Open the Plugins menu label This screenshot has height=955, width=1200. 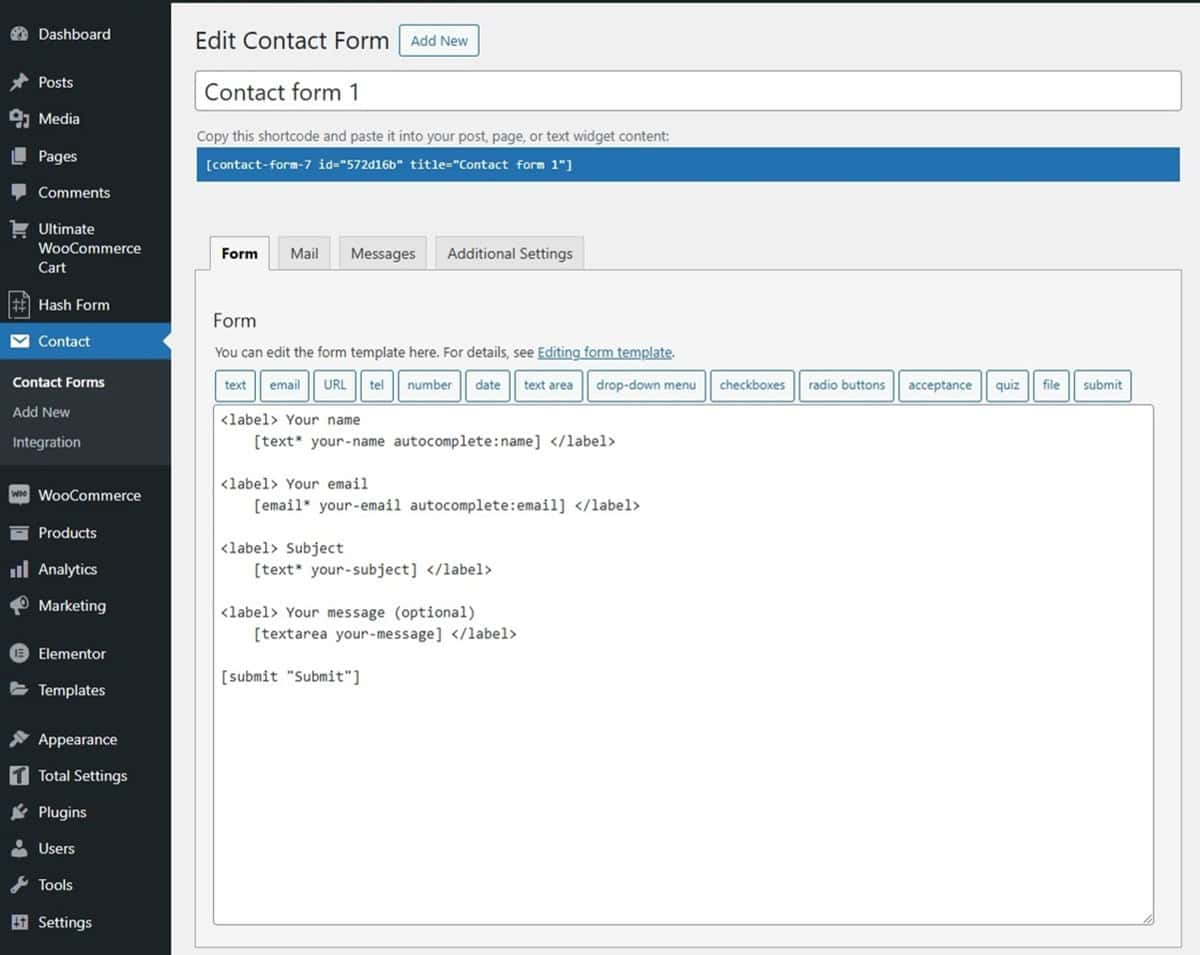click(62, 812)
